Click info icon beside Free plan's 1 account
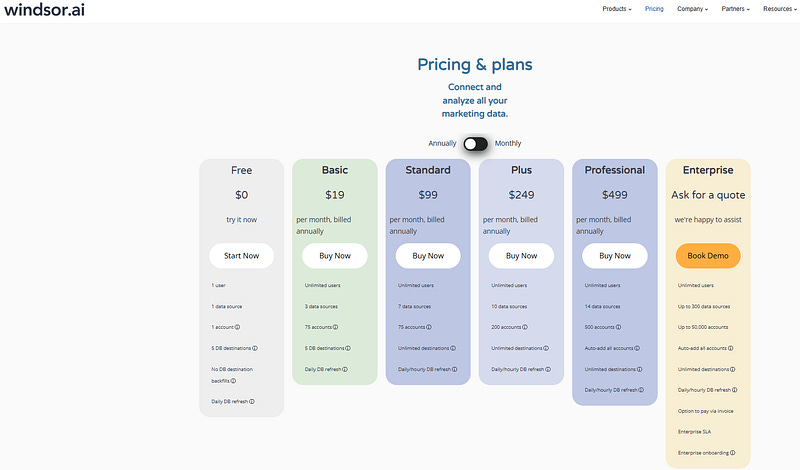Image resolution: width=800 pixels, height=470 pixels. coord(237,327)
